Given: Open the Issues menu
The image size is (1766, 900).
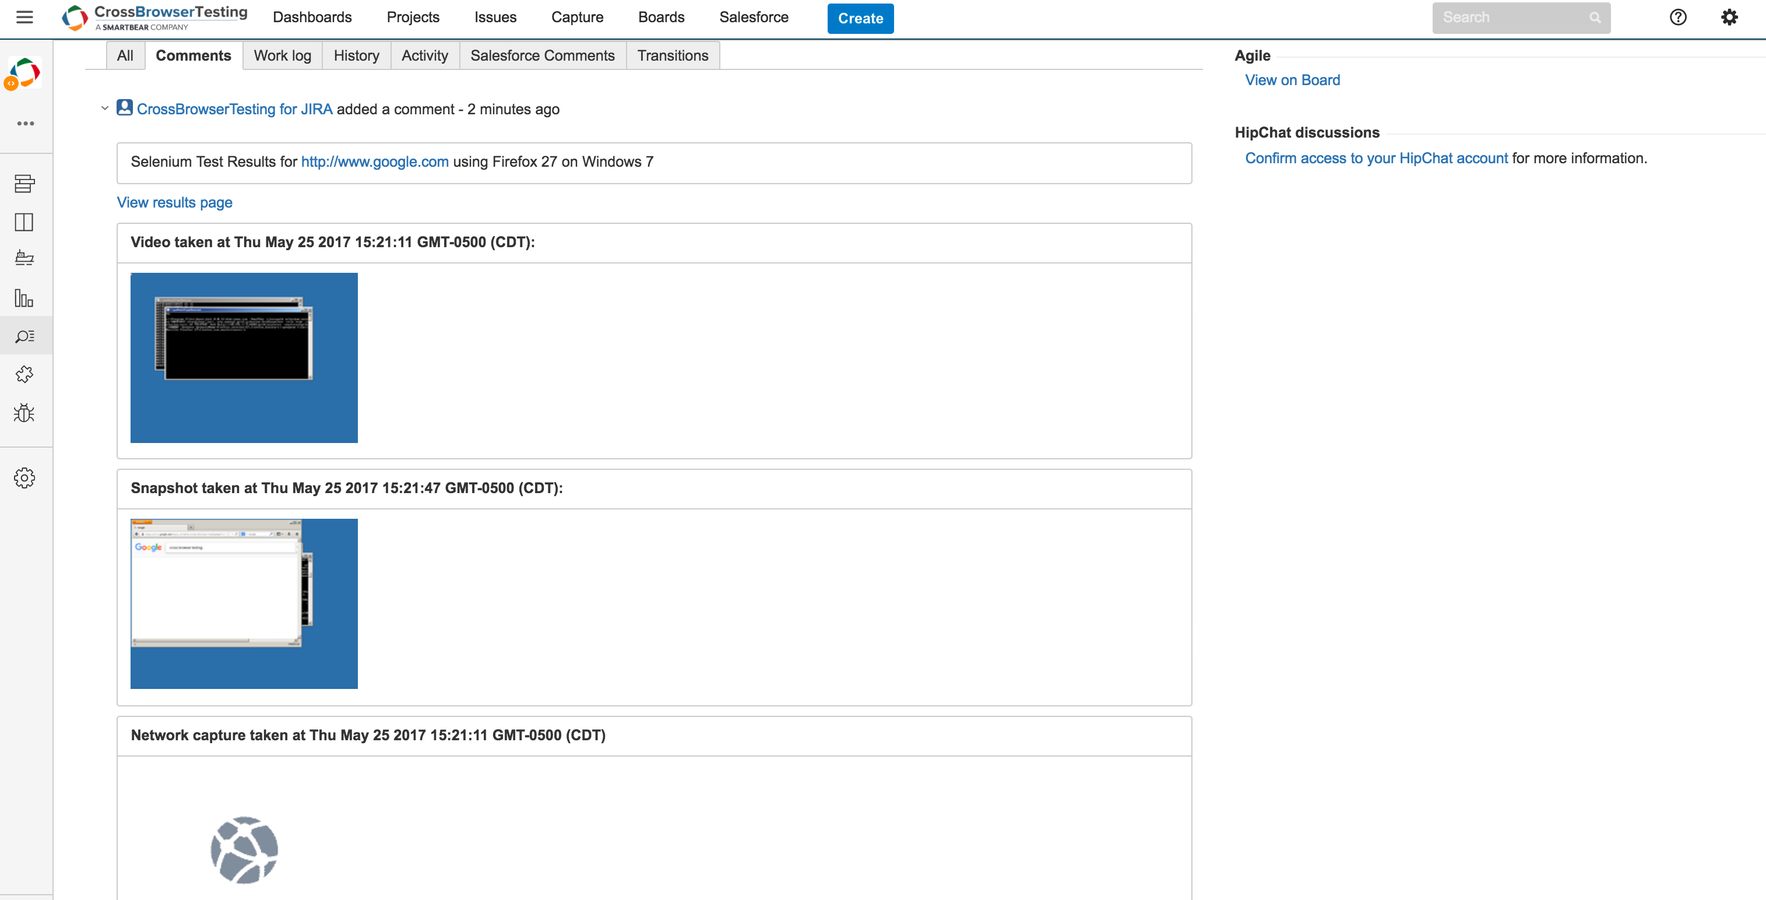Looking at the screenshot, I should (x=495, y=18).
